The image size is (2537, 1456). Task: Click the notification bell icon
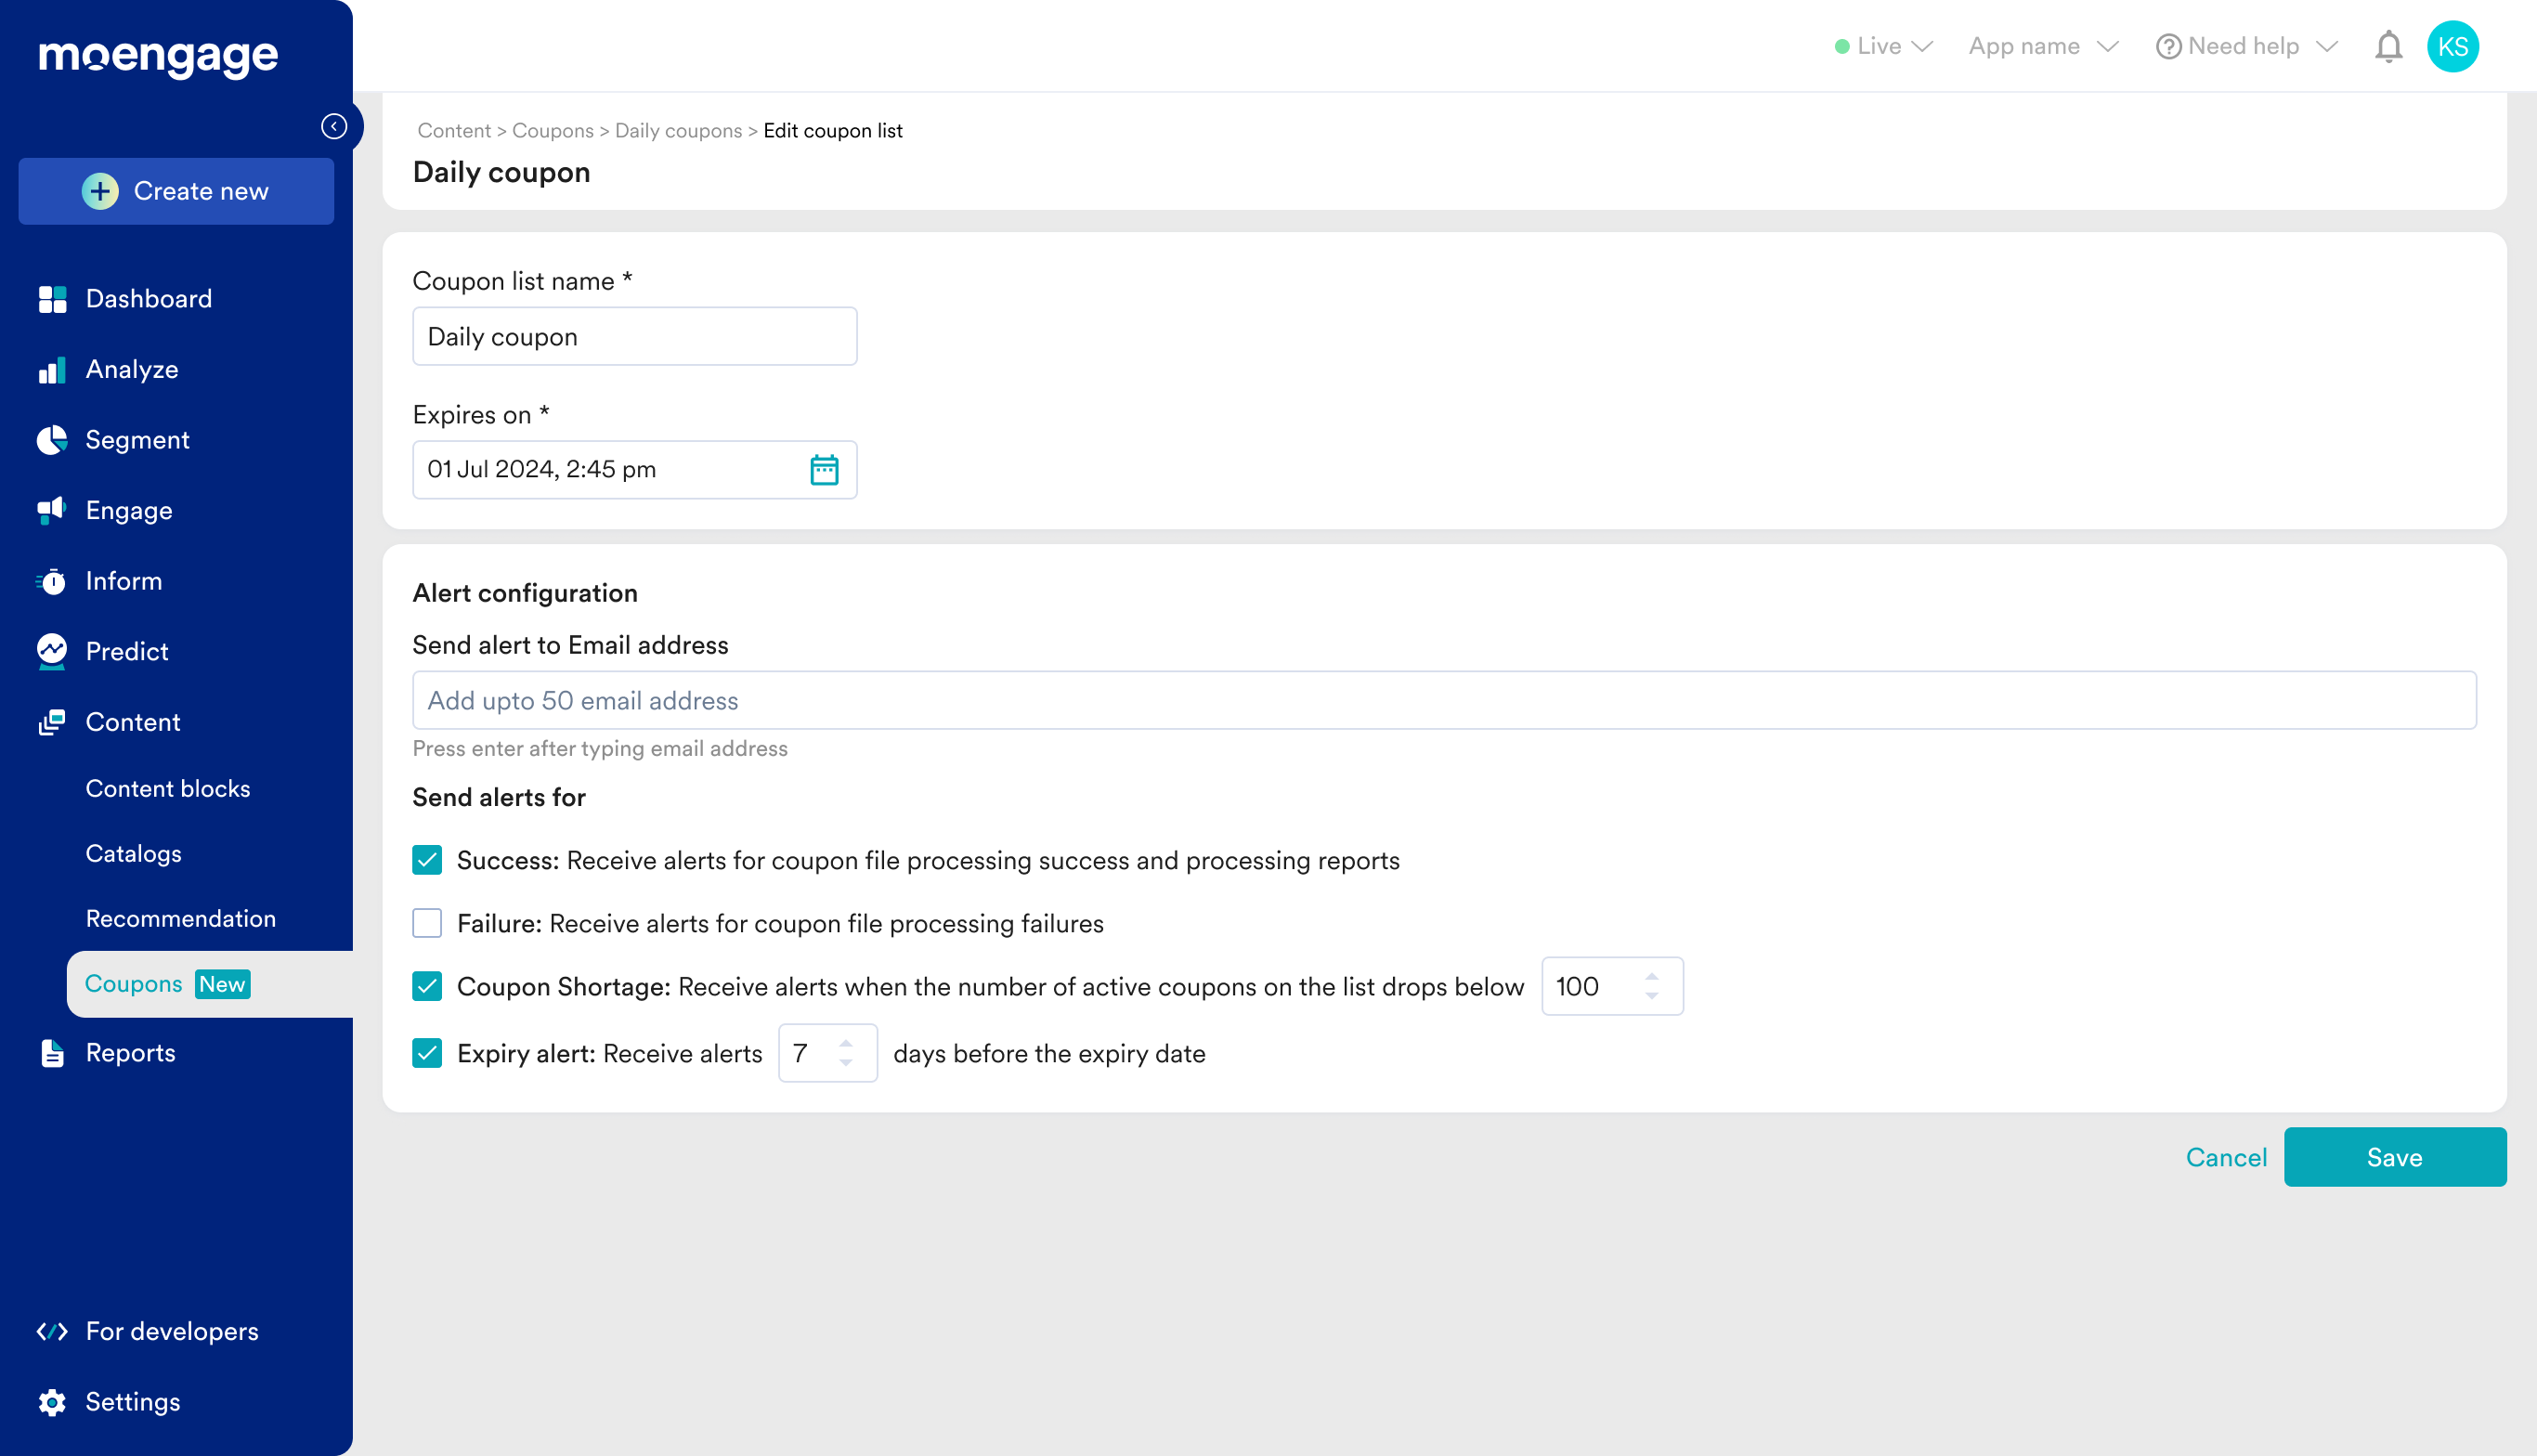click(2388, 47)
